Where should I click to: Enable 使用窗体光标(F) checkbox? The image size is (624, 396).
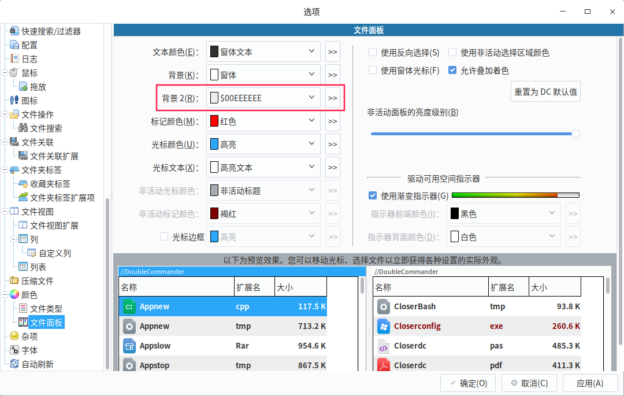372,70
